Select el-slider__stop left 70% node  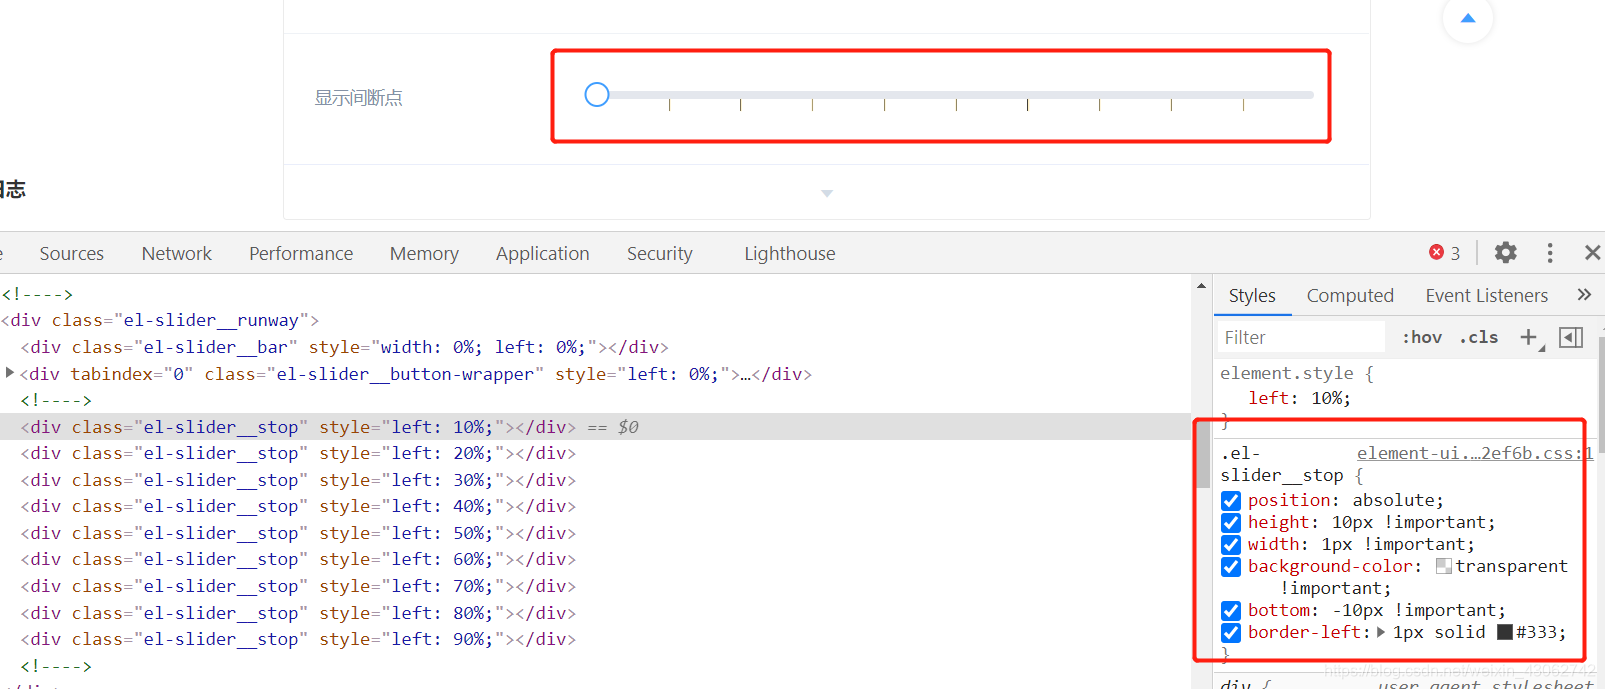tap(298, 586)
